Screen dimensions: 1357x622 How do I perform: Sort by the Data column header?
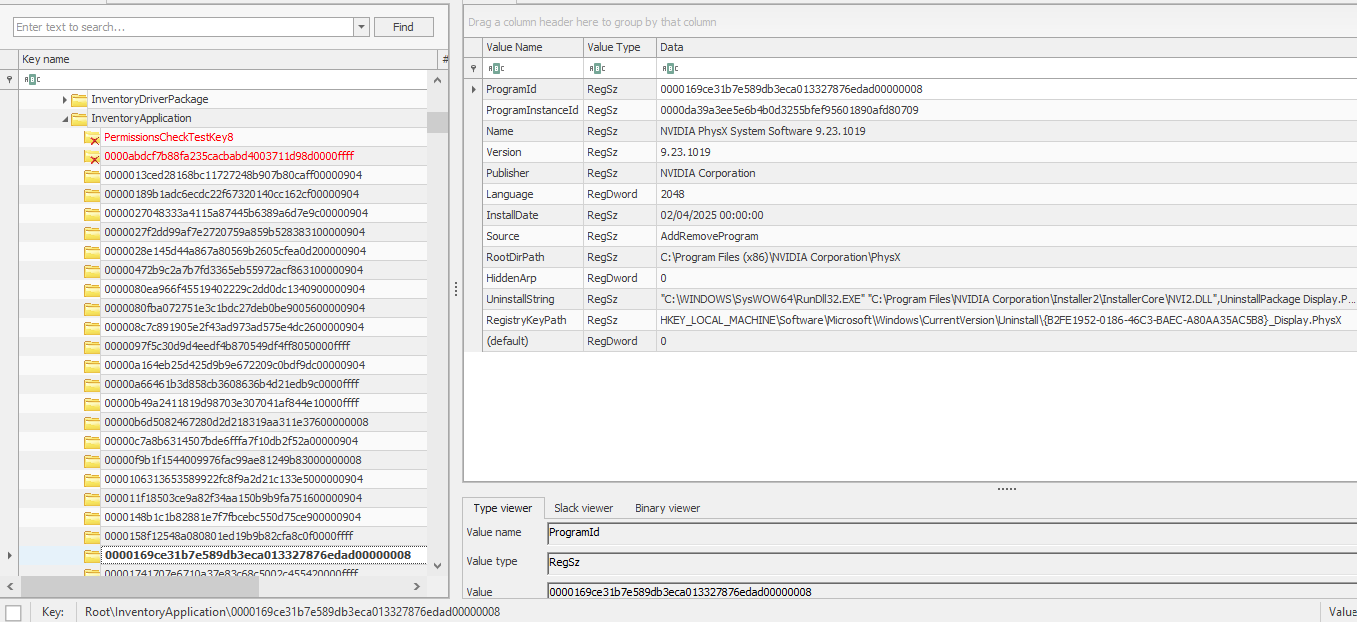pos(1006,47)
